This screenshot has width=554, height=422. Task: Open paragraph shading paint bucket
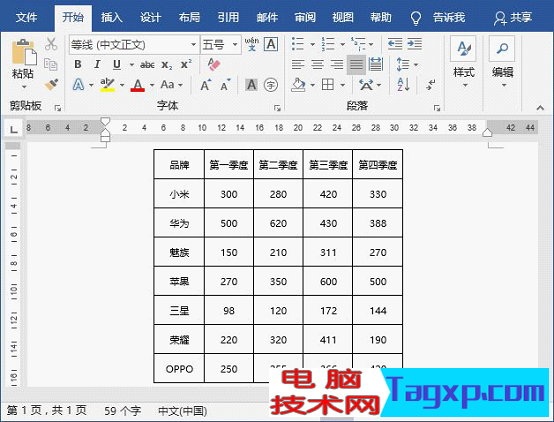298,85
